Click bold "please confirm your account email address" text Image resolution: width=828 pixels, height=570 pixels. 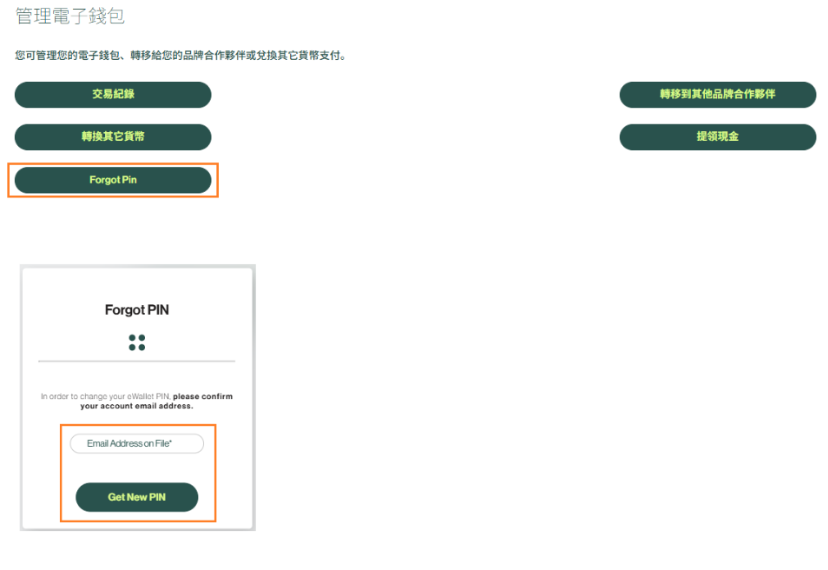[x=156, y=401]
